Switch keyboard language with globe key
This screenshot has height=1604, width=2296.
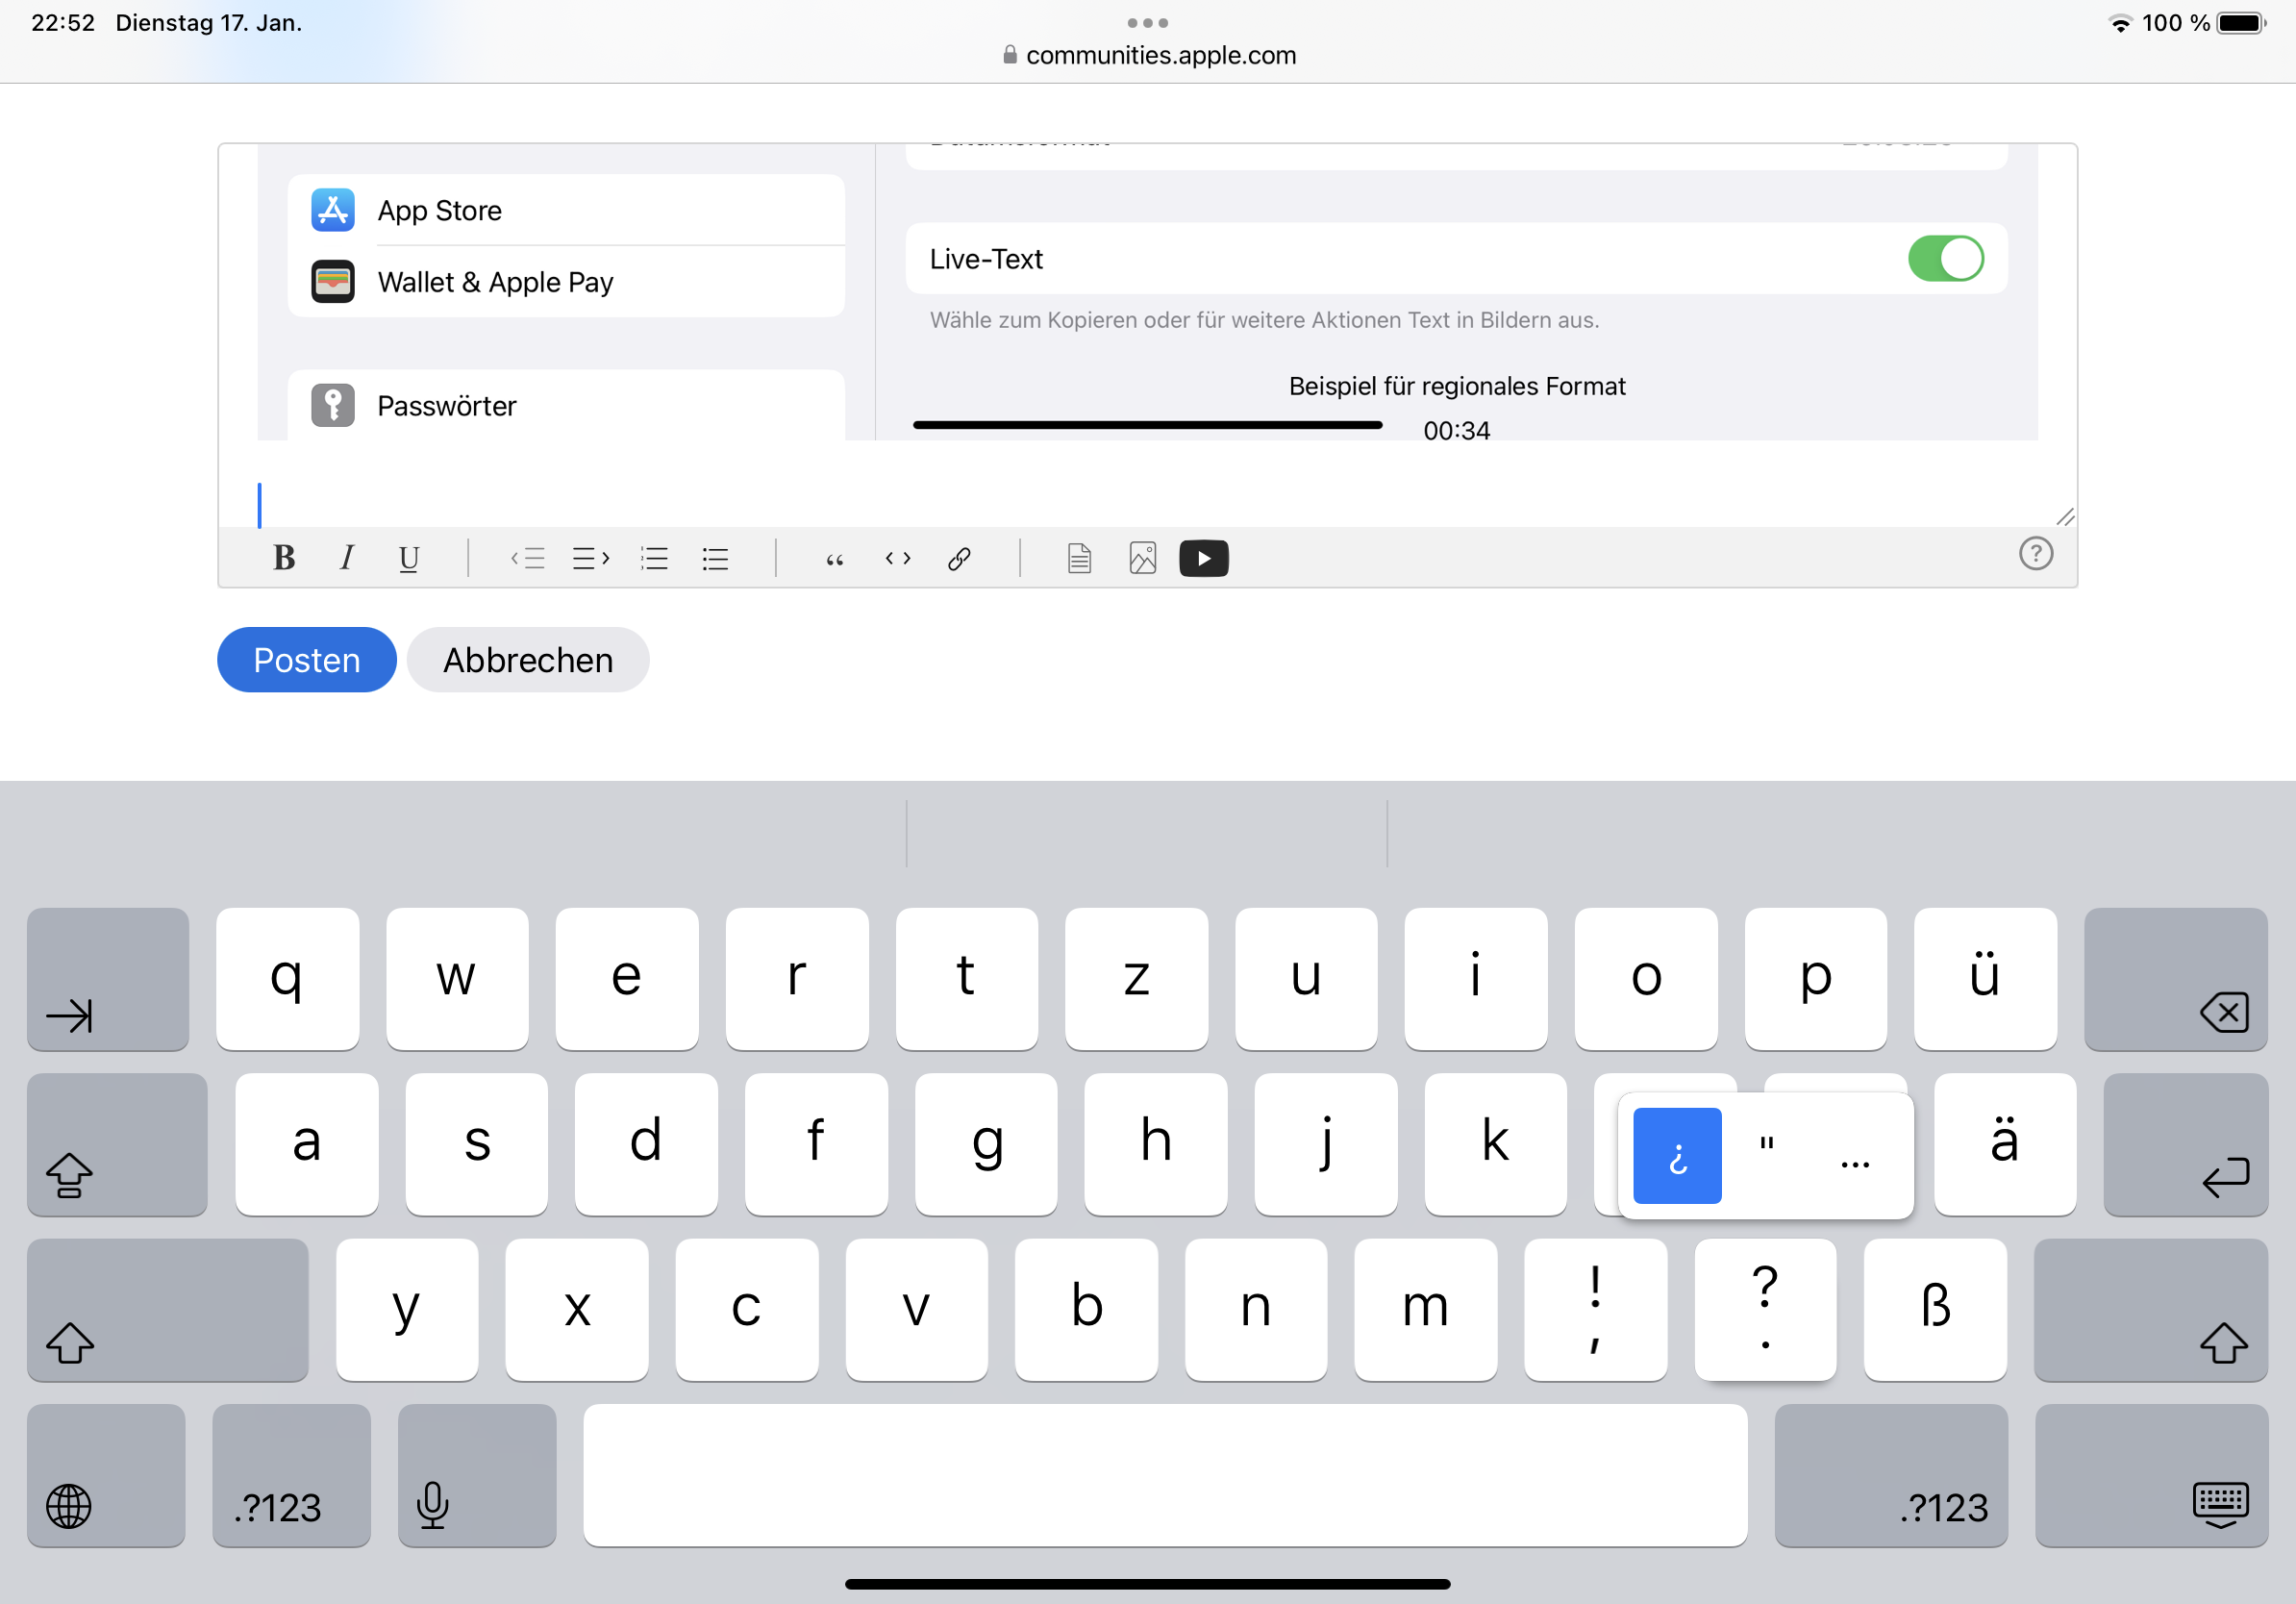[x=105, y=1475]
